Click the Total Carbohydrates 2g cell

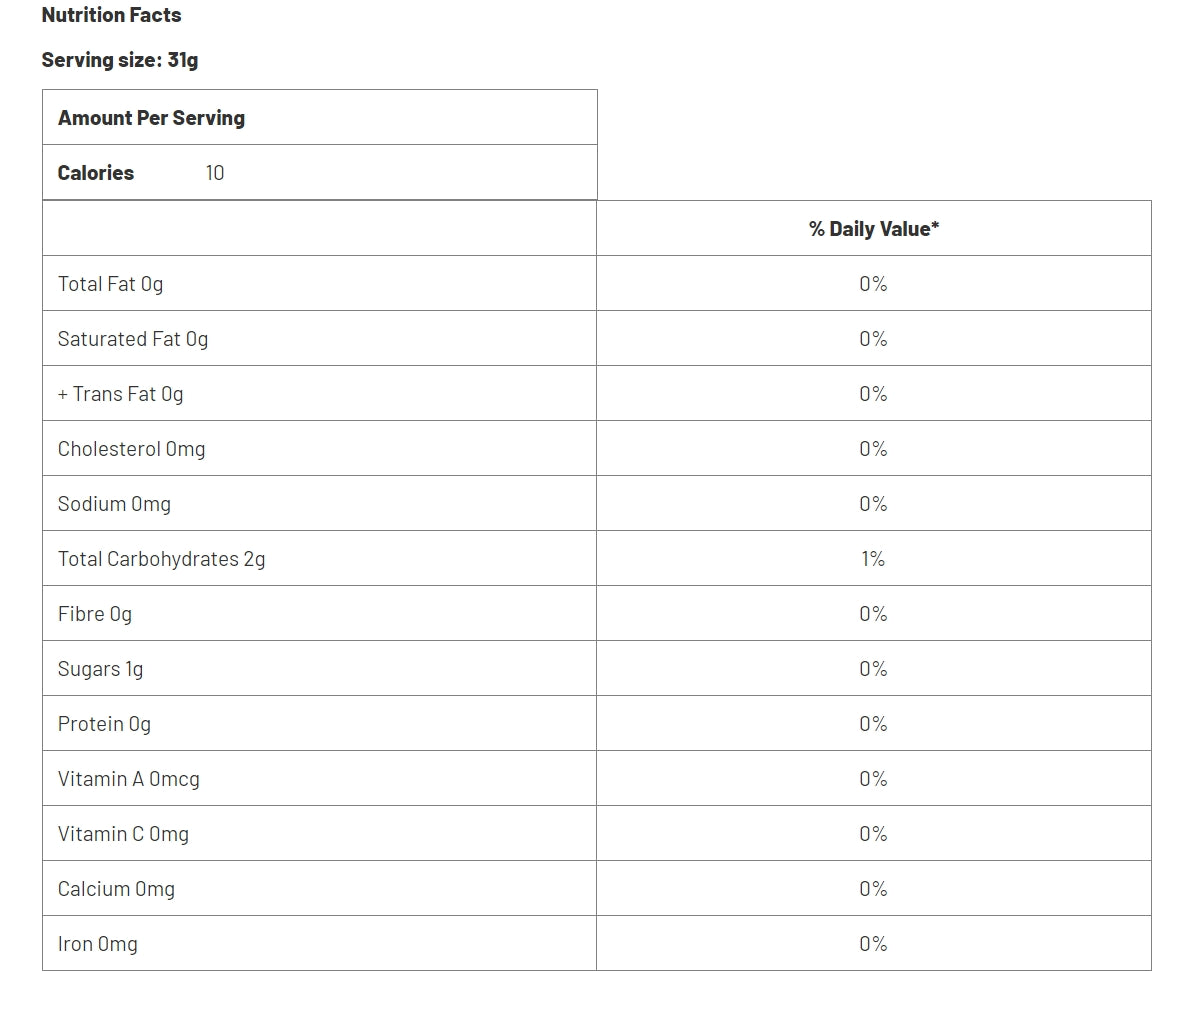[x=319, y=559]
